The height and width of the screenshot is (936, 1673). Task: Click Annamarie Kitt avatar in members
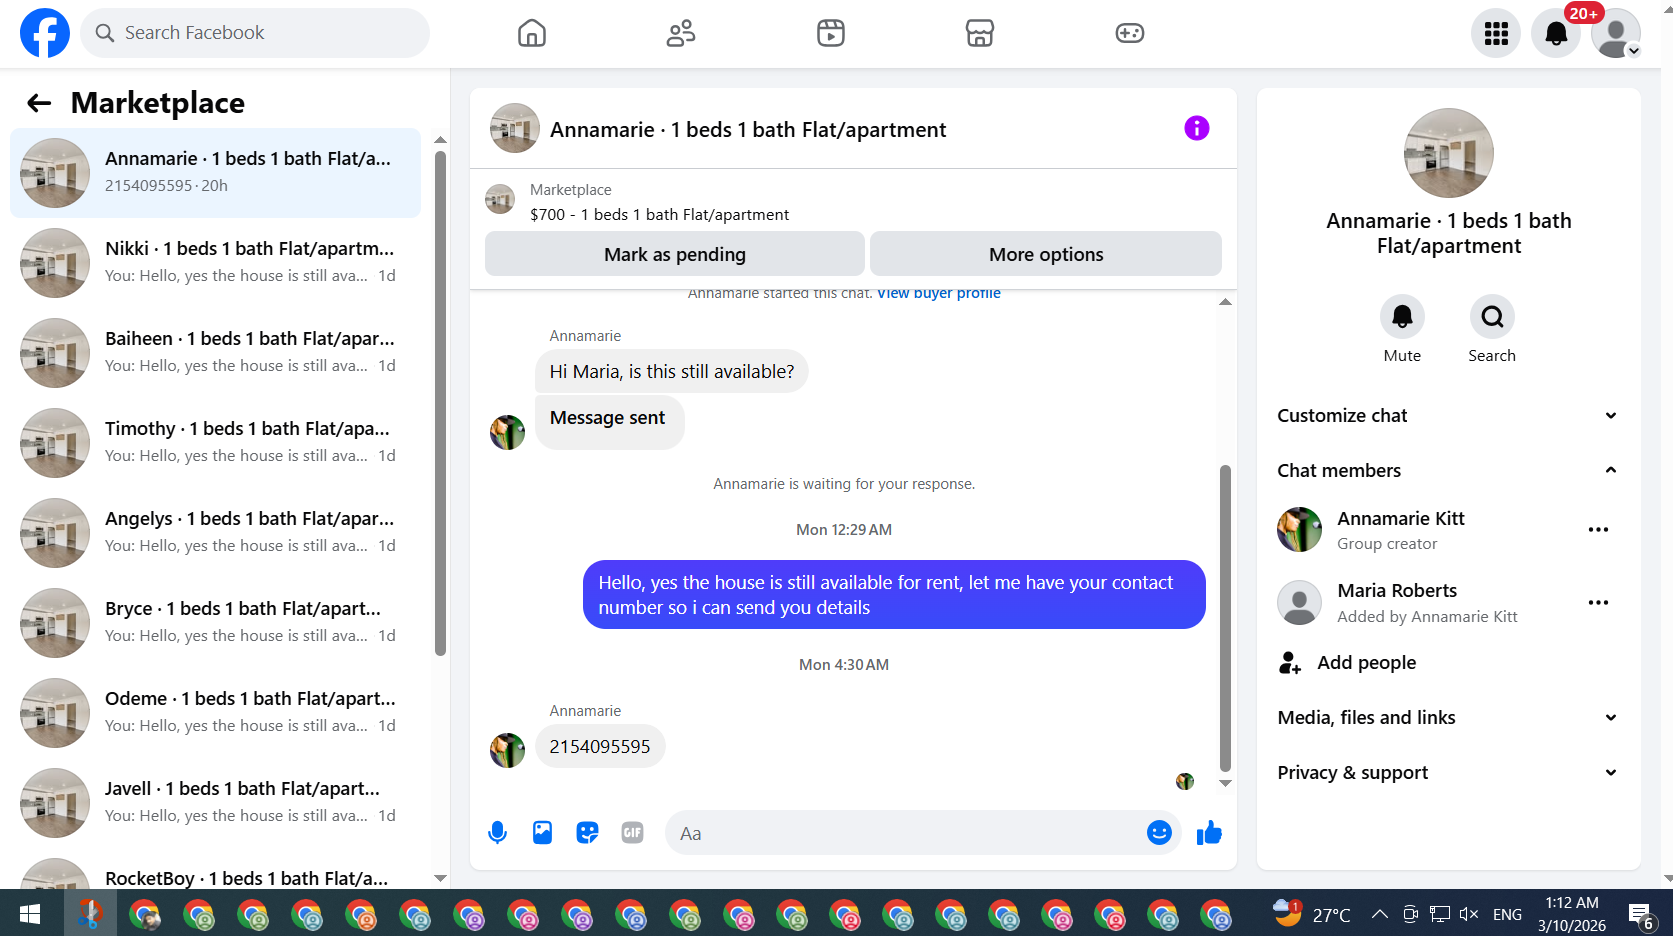1299,530
